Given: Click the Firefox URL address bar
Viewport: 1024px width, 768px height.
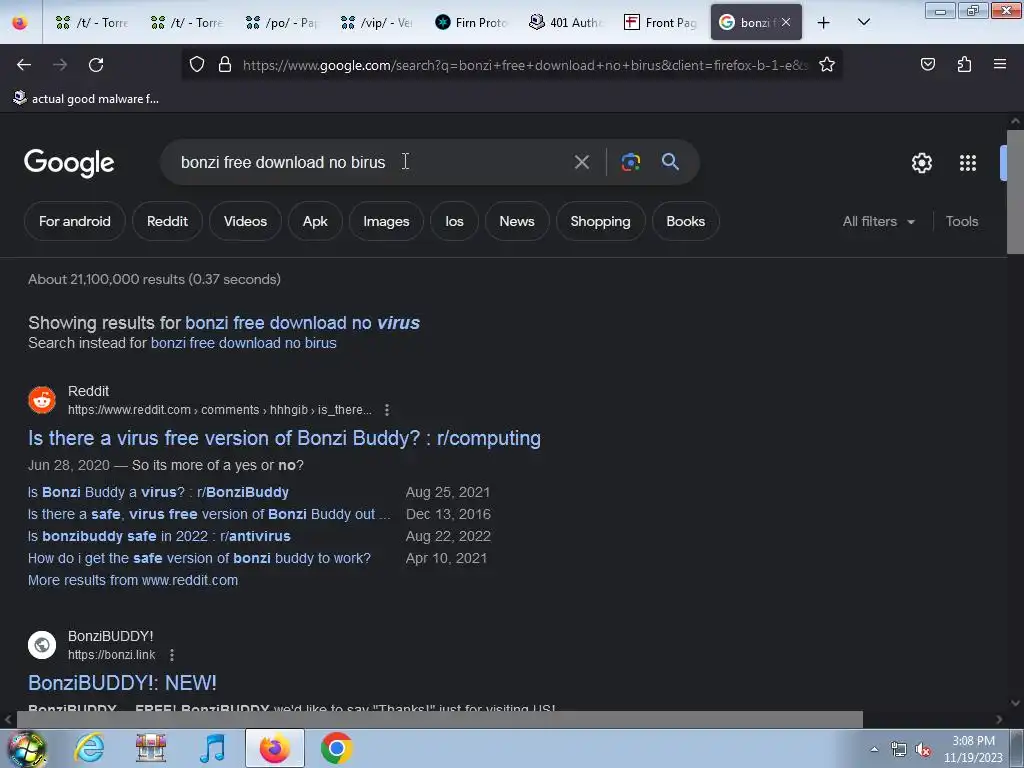Looking at the screenshot, I should 526,65.
